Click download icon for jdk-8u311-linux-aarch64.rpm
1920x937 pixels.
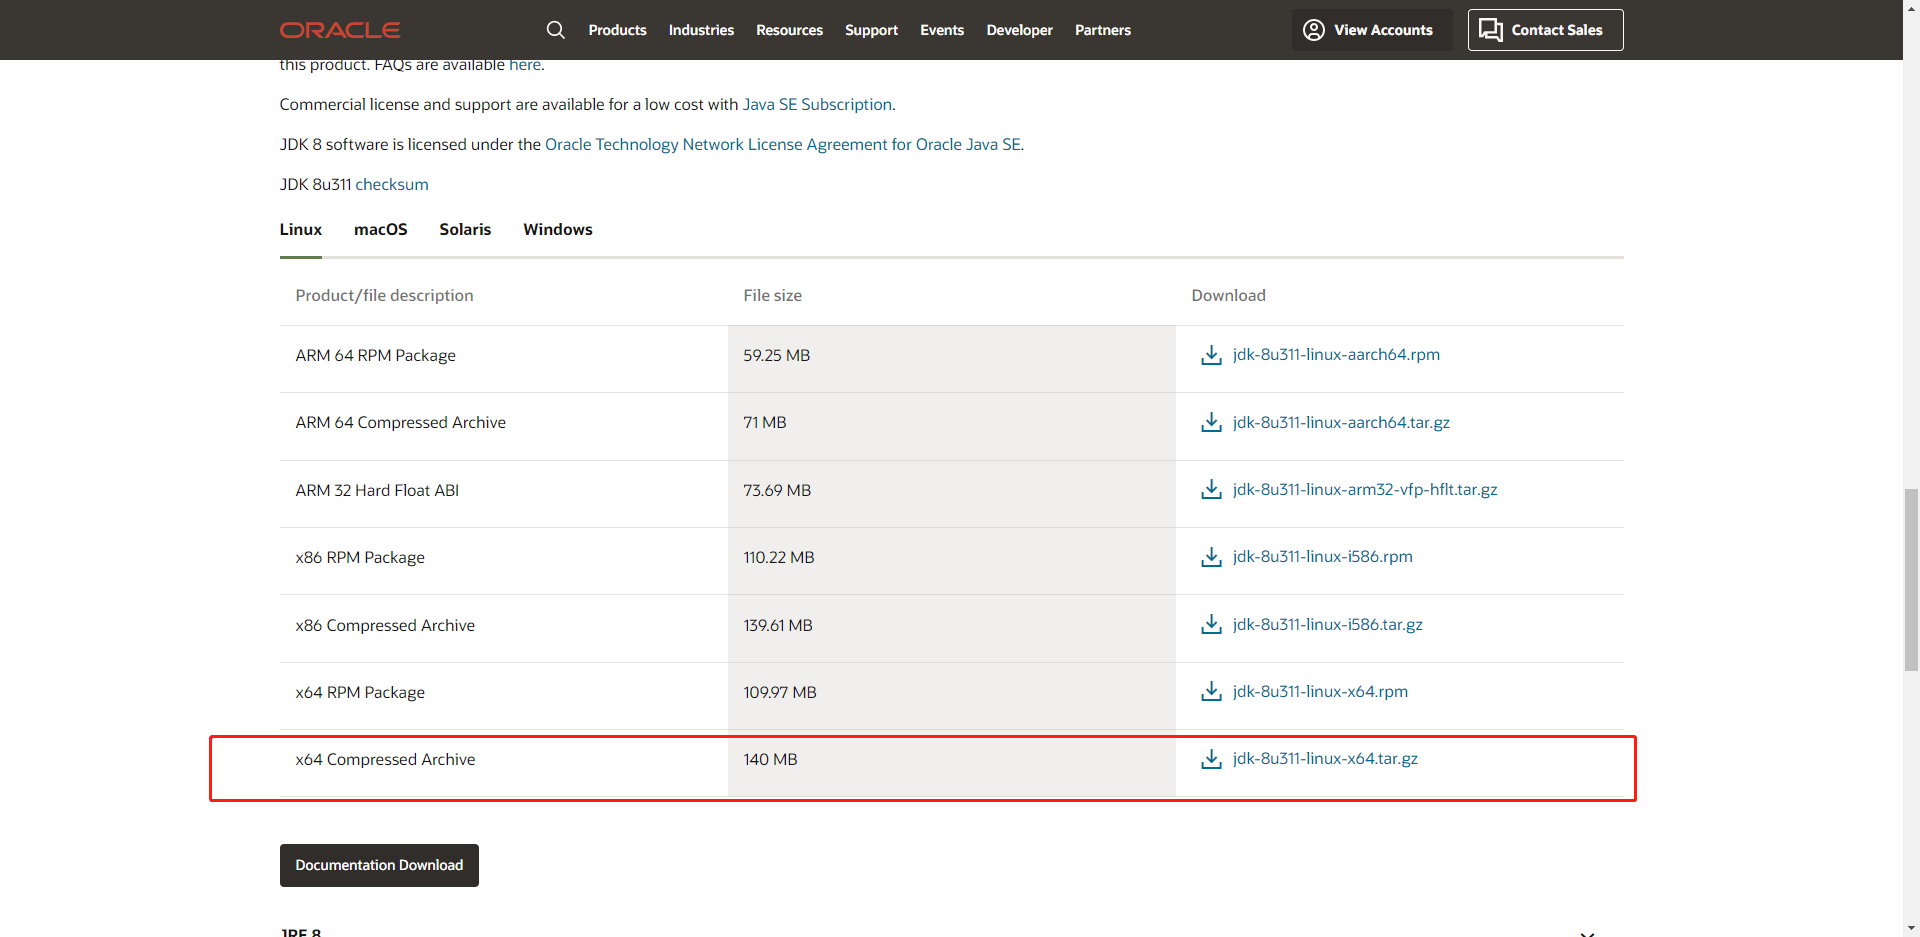pos(1211,355)
